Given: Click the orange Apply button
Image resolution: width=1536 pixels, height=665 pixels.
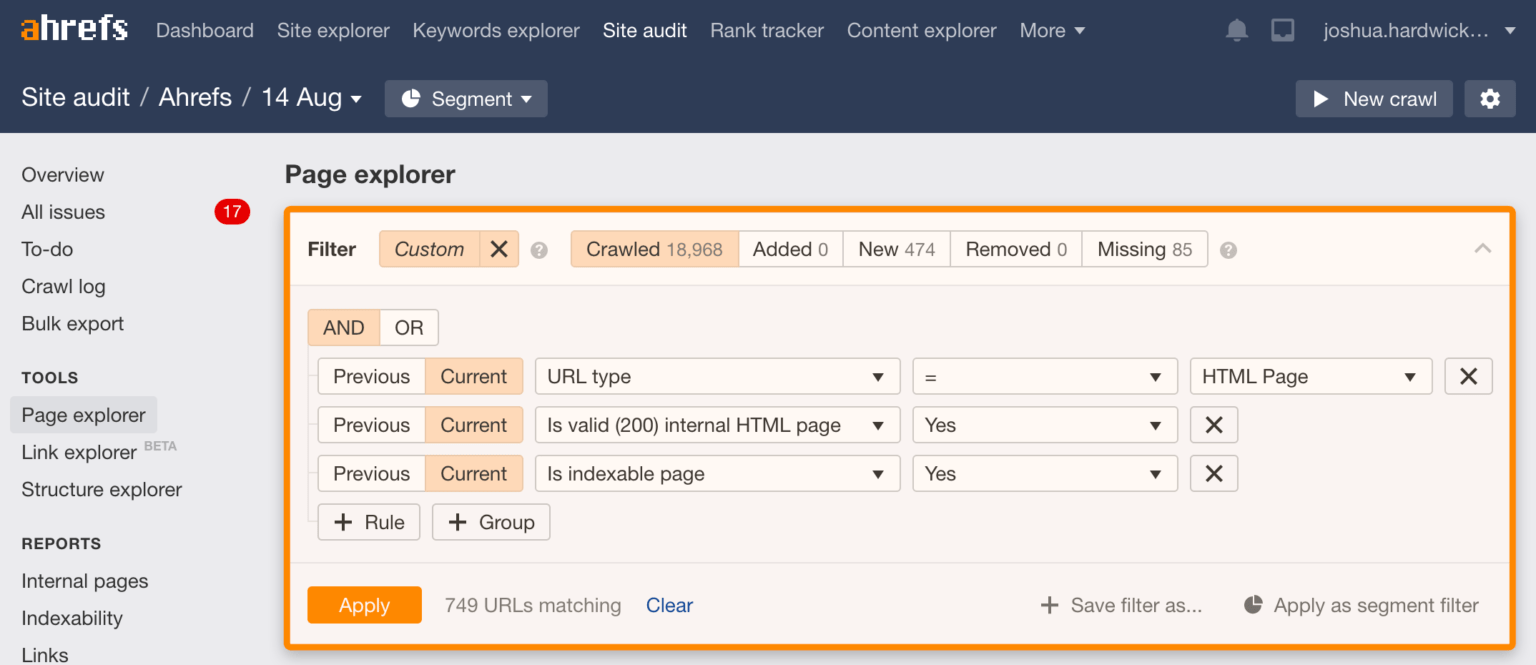Looking at the screenshot, I should tap(364, 605).
